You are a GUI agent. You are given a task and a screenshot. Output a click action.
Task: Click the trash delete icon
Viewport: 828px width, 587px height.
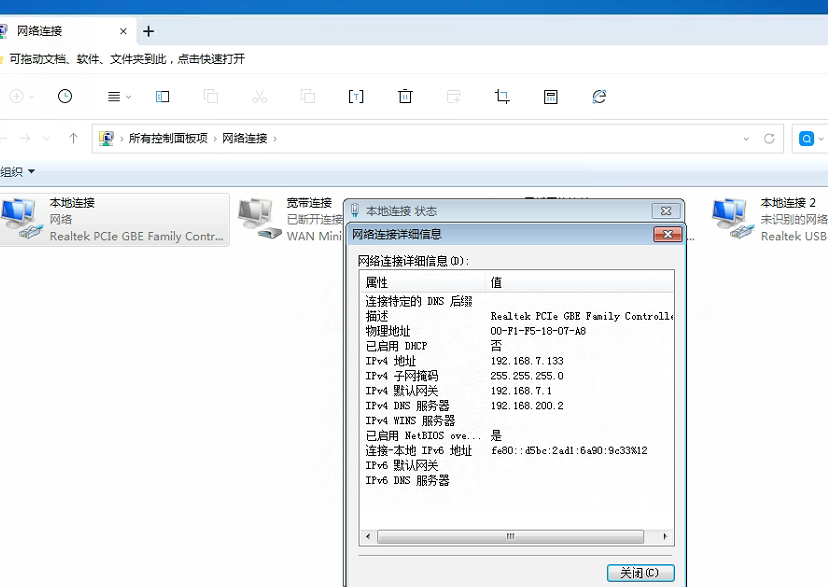click(405, 97)
